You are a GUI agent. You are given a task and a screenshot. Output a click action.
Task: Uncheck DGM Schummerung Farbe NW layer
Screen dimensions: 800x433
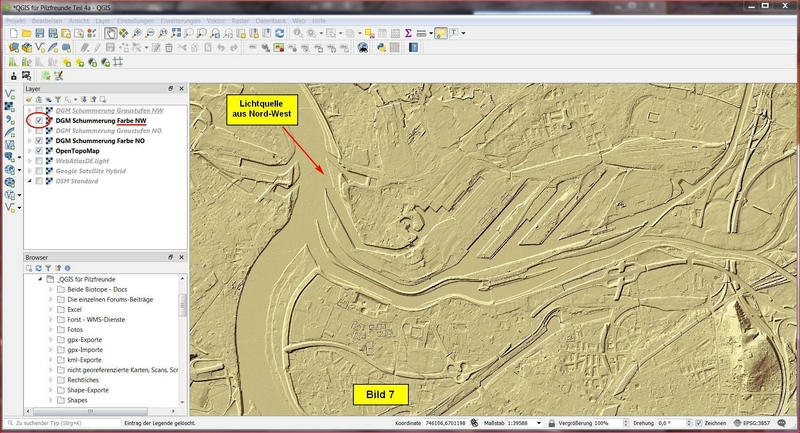[x=39, y=120]
